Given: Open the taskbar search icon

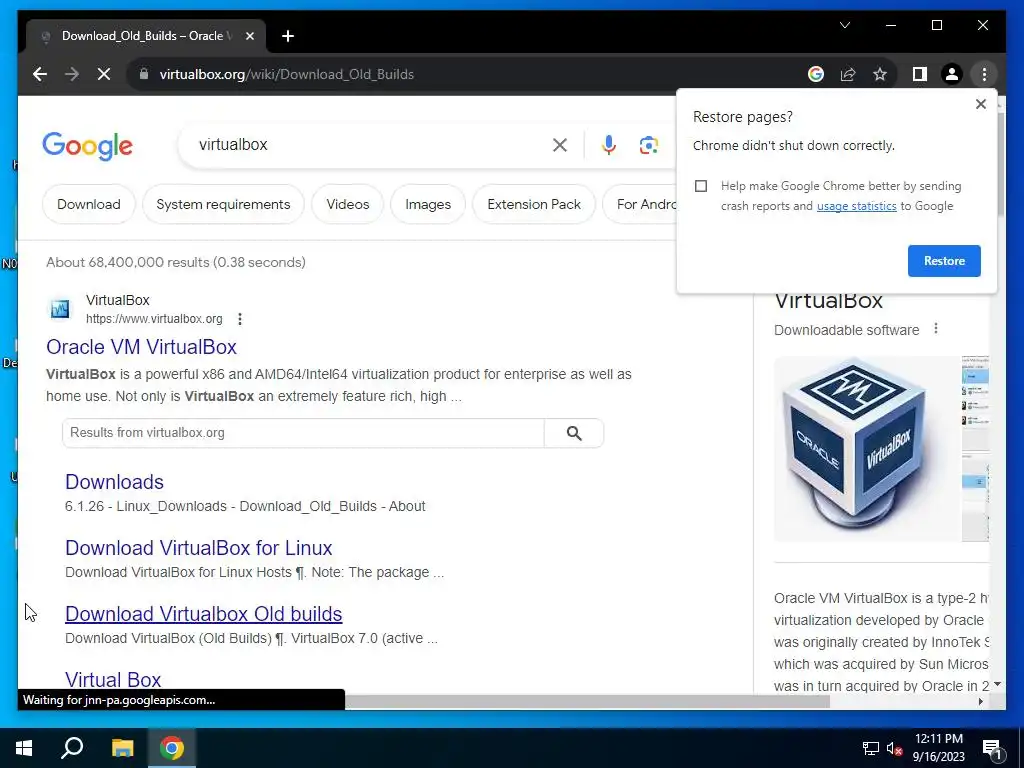Looking at the screenshot, I should tap(72, 748).
